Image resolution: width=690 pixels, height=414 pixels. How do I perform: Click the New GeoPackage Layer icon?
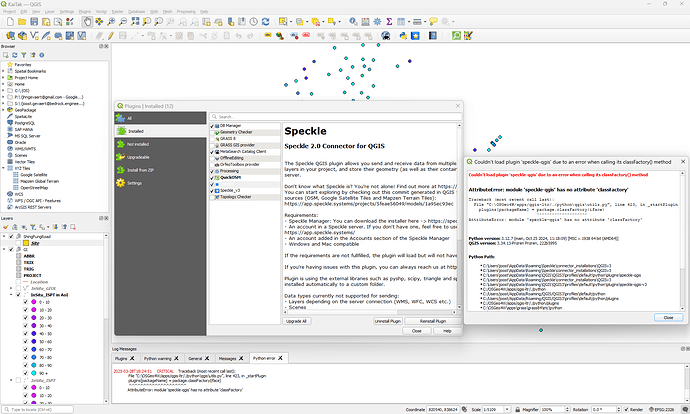coord(22,36)
